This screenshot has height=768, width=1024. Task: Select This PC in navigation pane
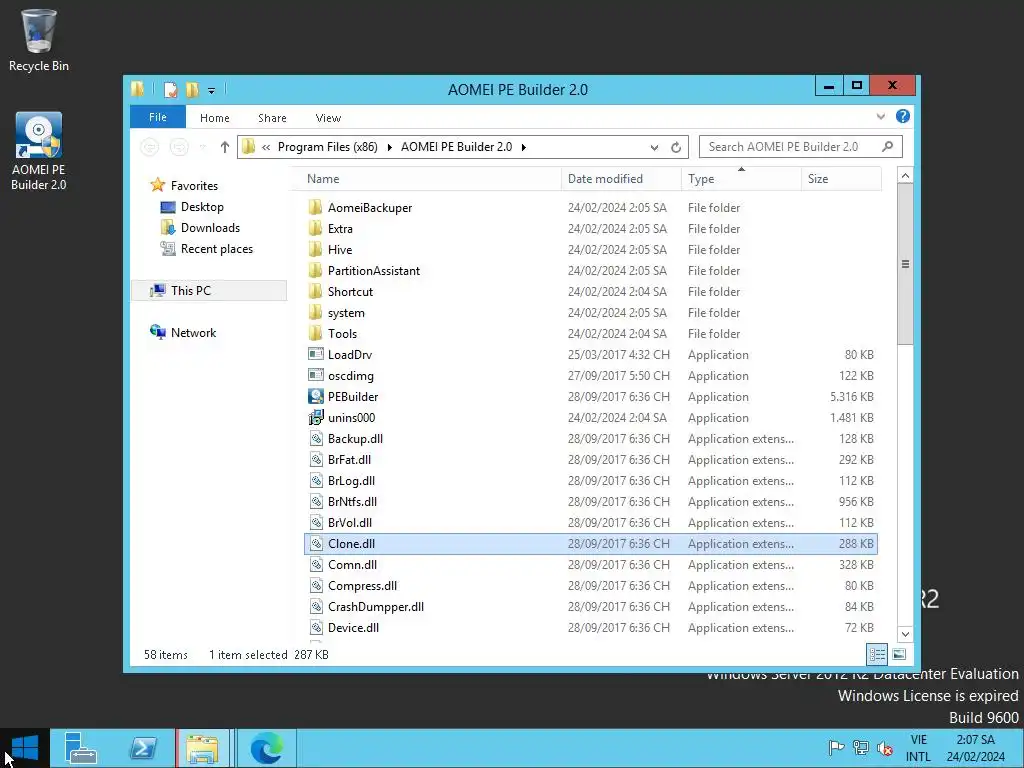coord(209,291)
